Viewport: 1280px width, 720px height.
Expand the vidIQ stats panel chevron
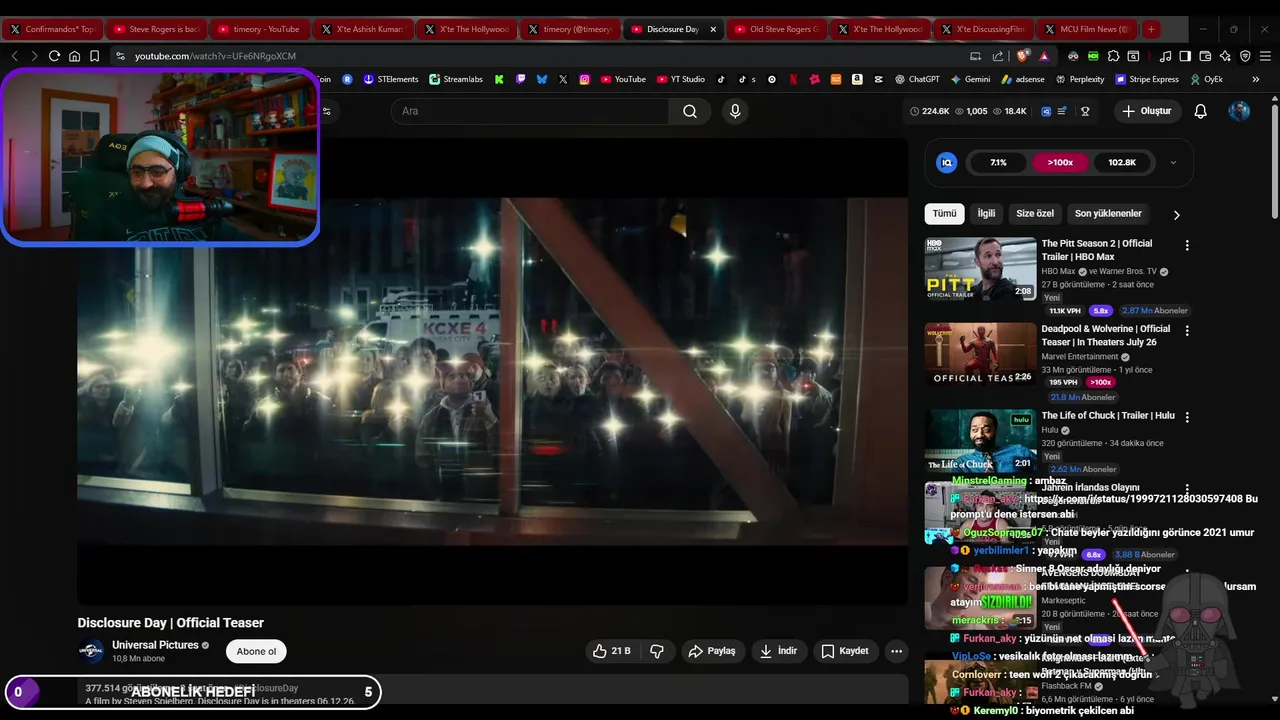1173,162
